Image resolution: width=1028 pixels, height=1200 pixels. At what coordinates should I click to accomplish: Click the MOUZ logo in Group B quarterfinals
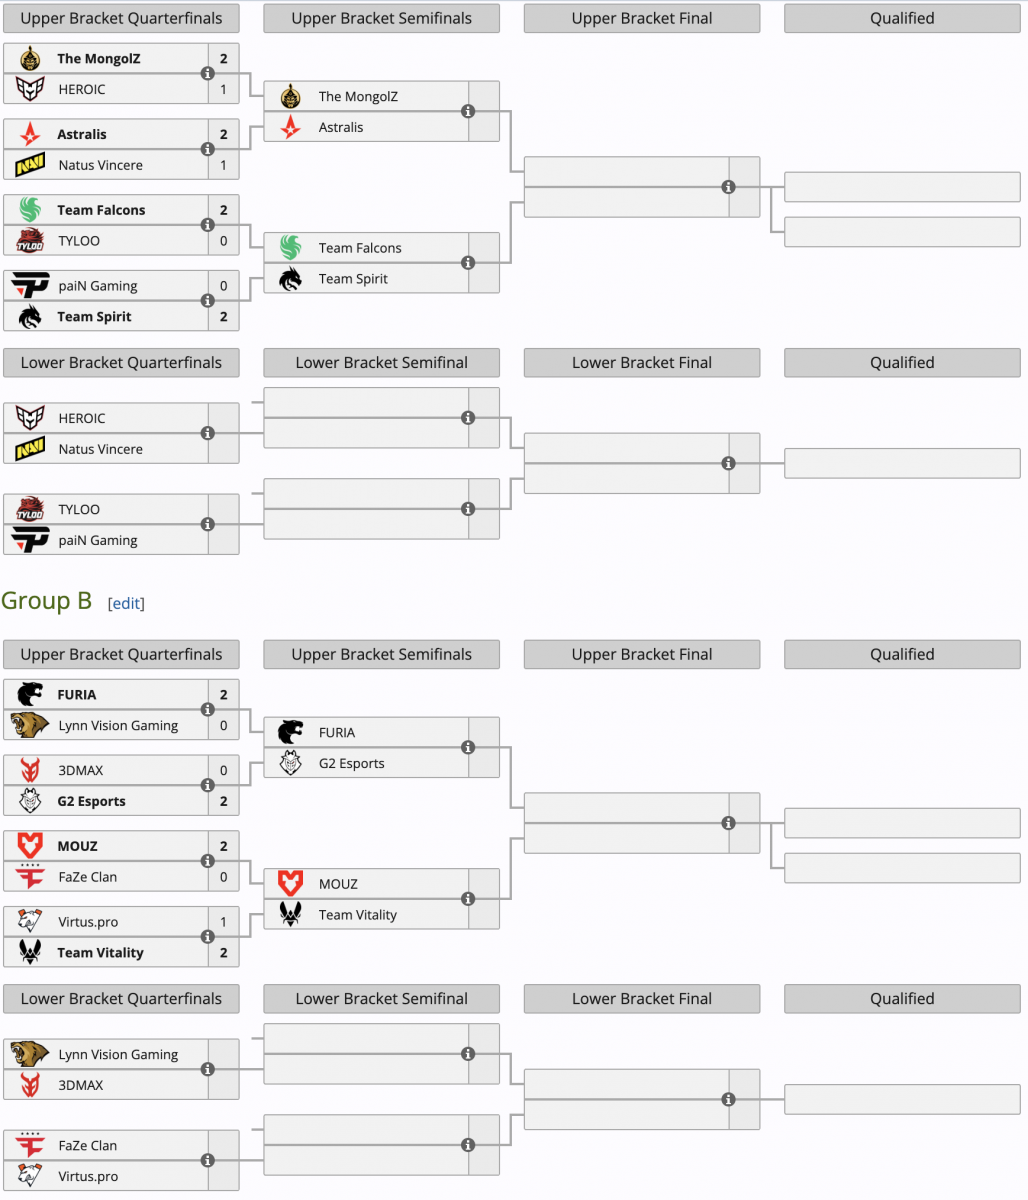30,846
